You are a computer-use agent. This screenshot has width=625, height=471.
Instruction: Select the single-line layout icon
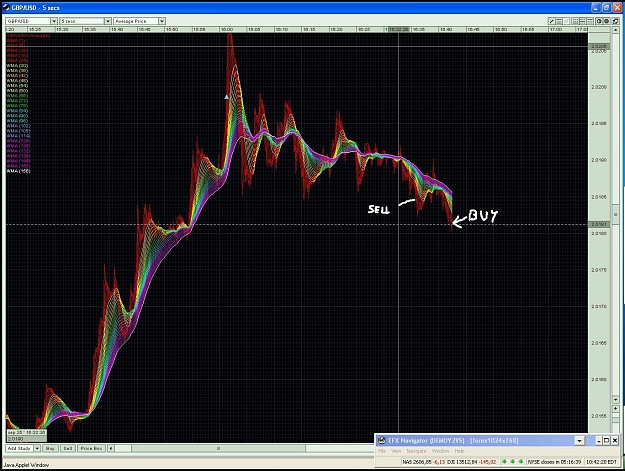pos(590,21)
